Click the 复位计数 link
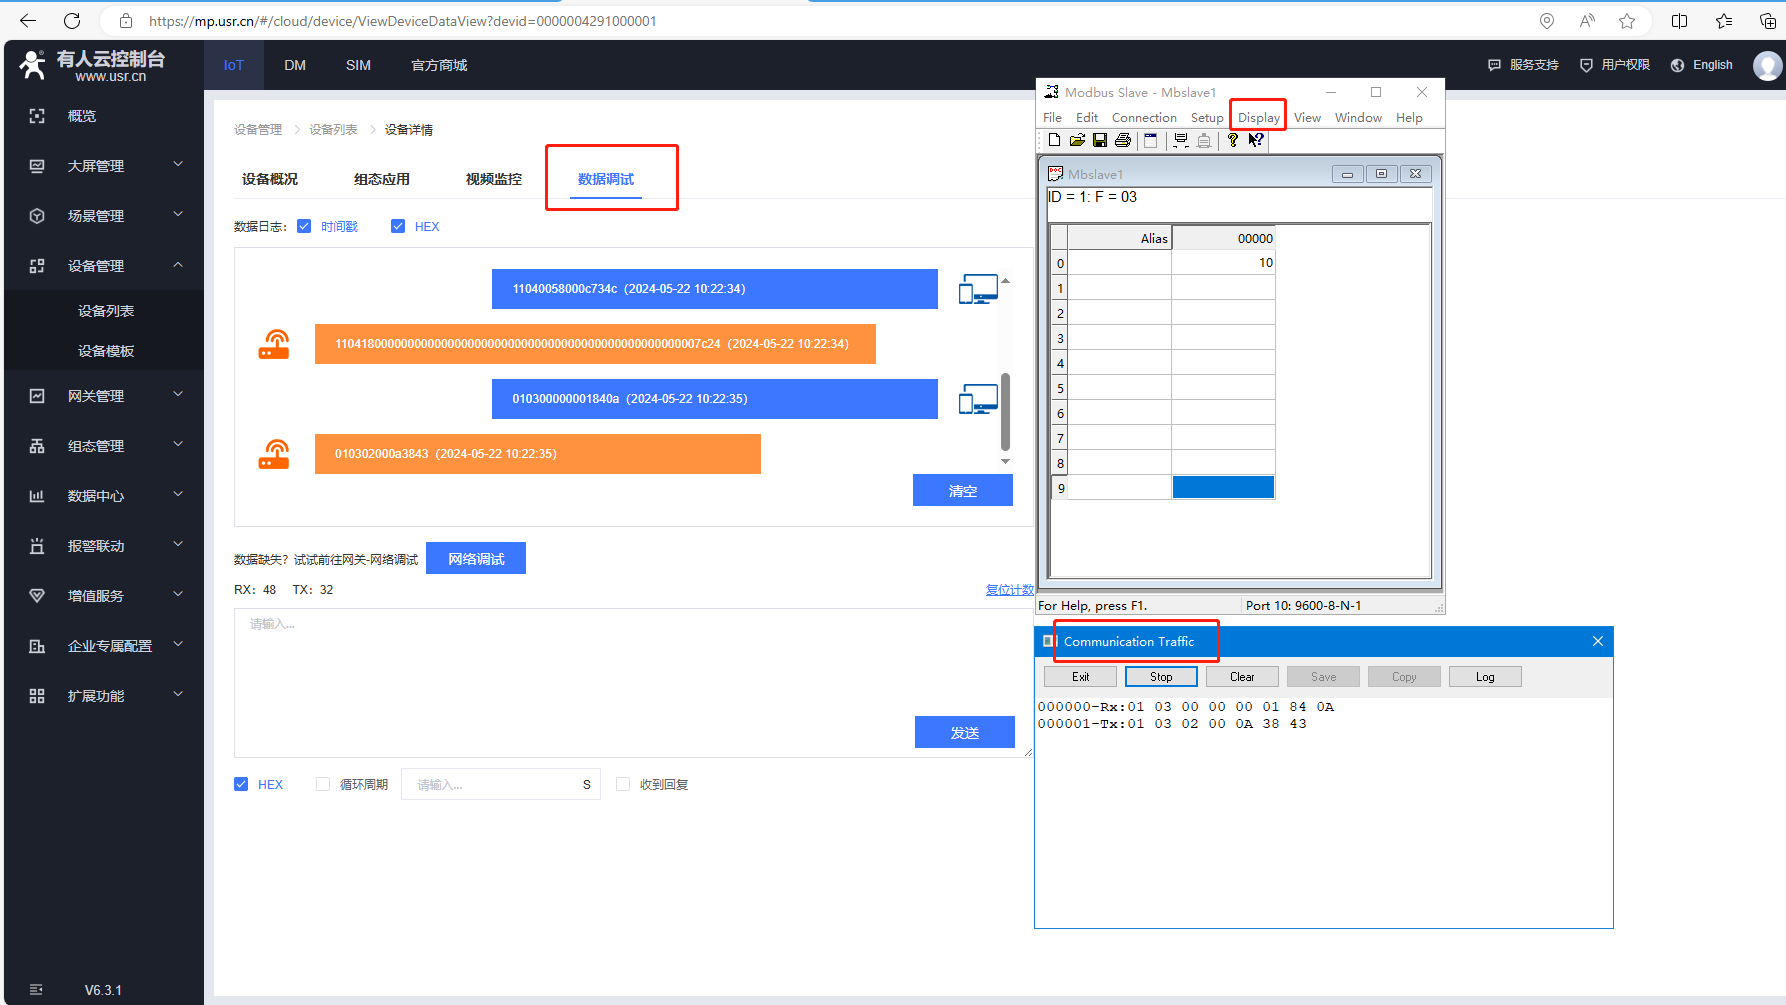This screenshot has height=1005, width=1786. 1010,590
